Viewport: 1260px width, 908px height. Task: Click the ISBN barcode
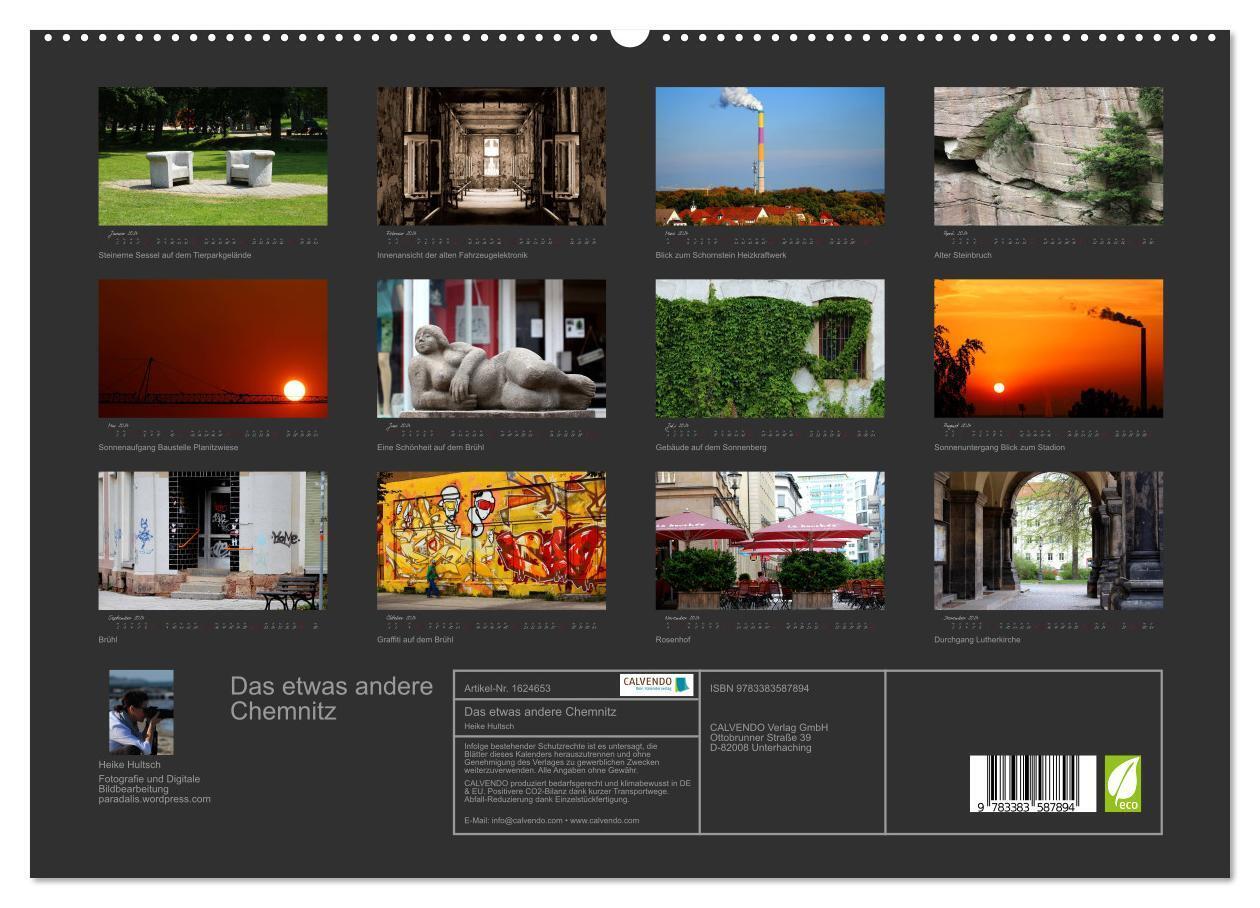click(1033, 784)
